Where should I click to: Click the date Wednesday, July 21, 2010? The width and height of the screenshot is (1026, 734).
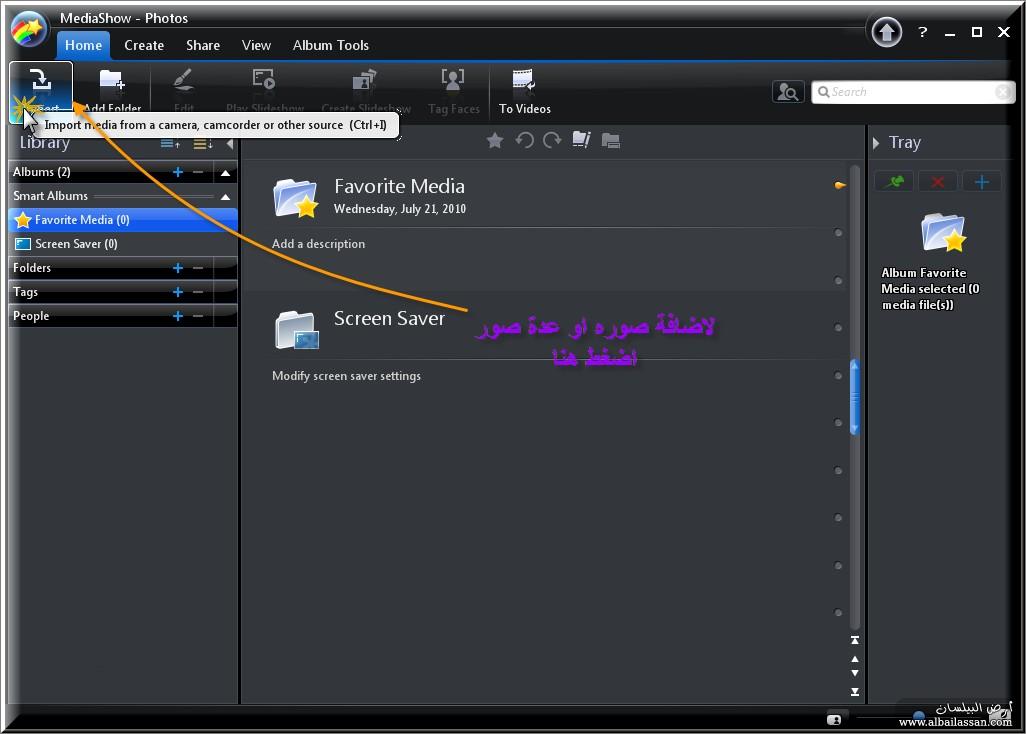click(x=400, y=209)
